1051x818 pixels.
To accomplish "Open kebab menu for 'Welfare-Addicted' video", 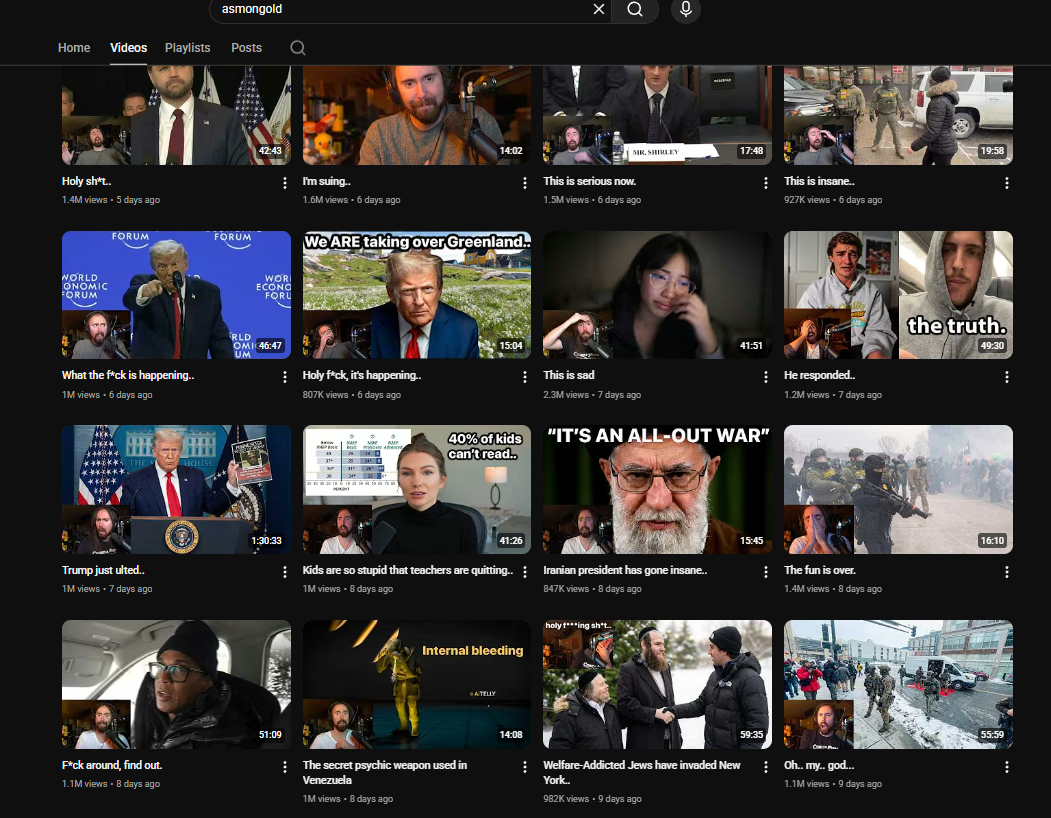I will [766, 767].
